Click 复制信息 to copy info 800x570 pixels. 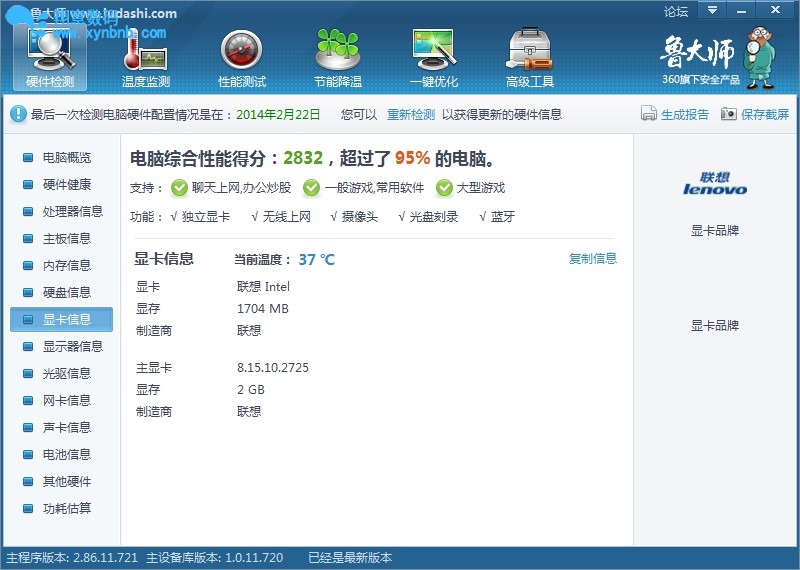point(593,259)
